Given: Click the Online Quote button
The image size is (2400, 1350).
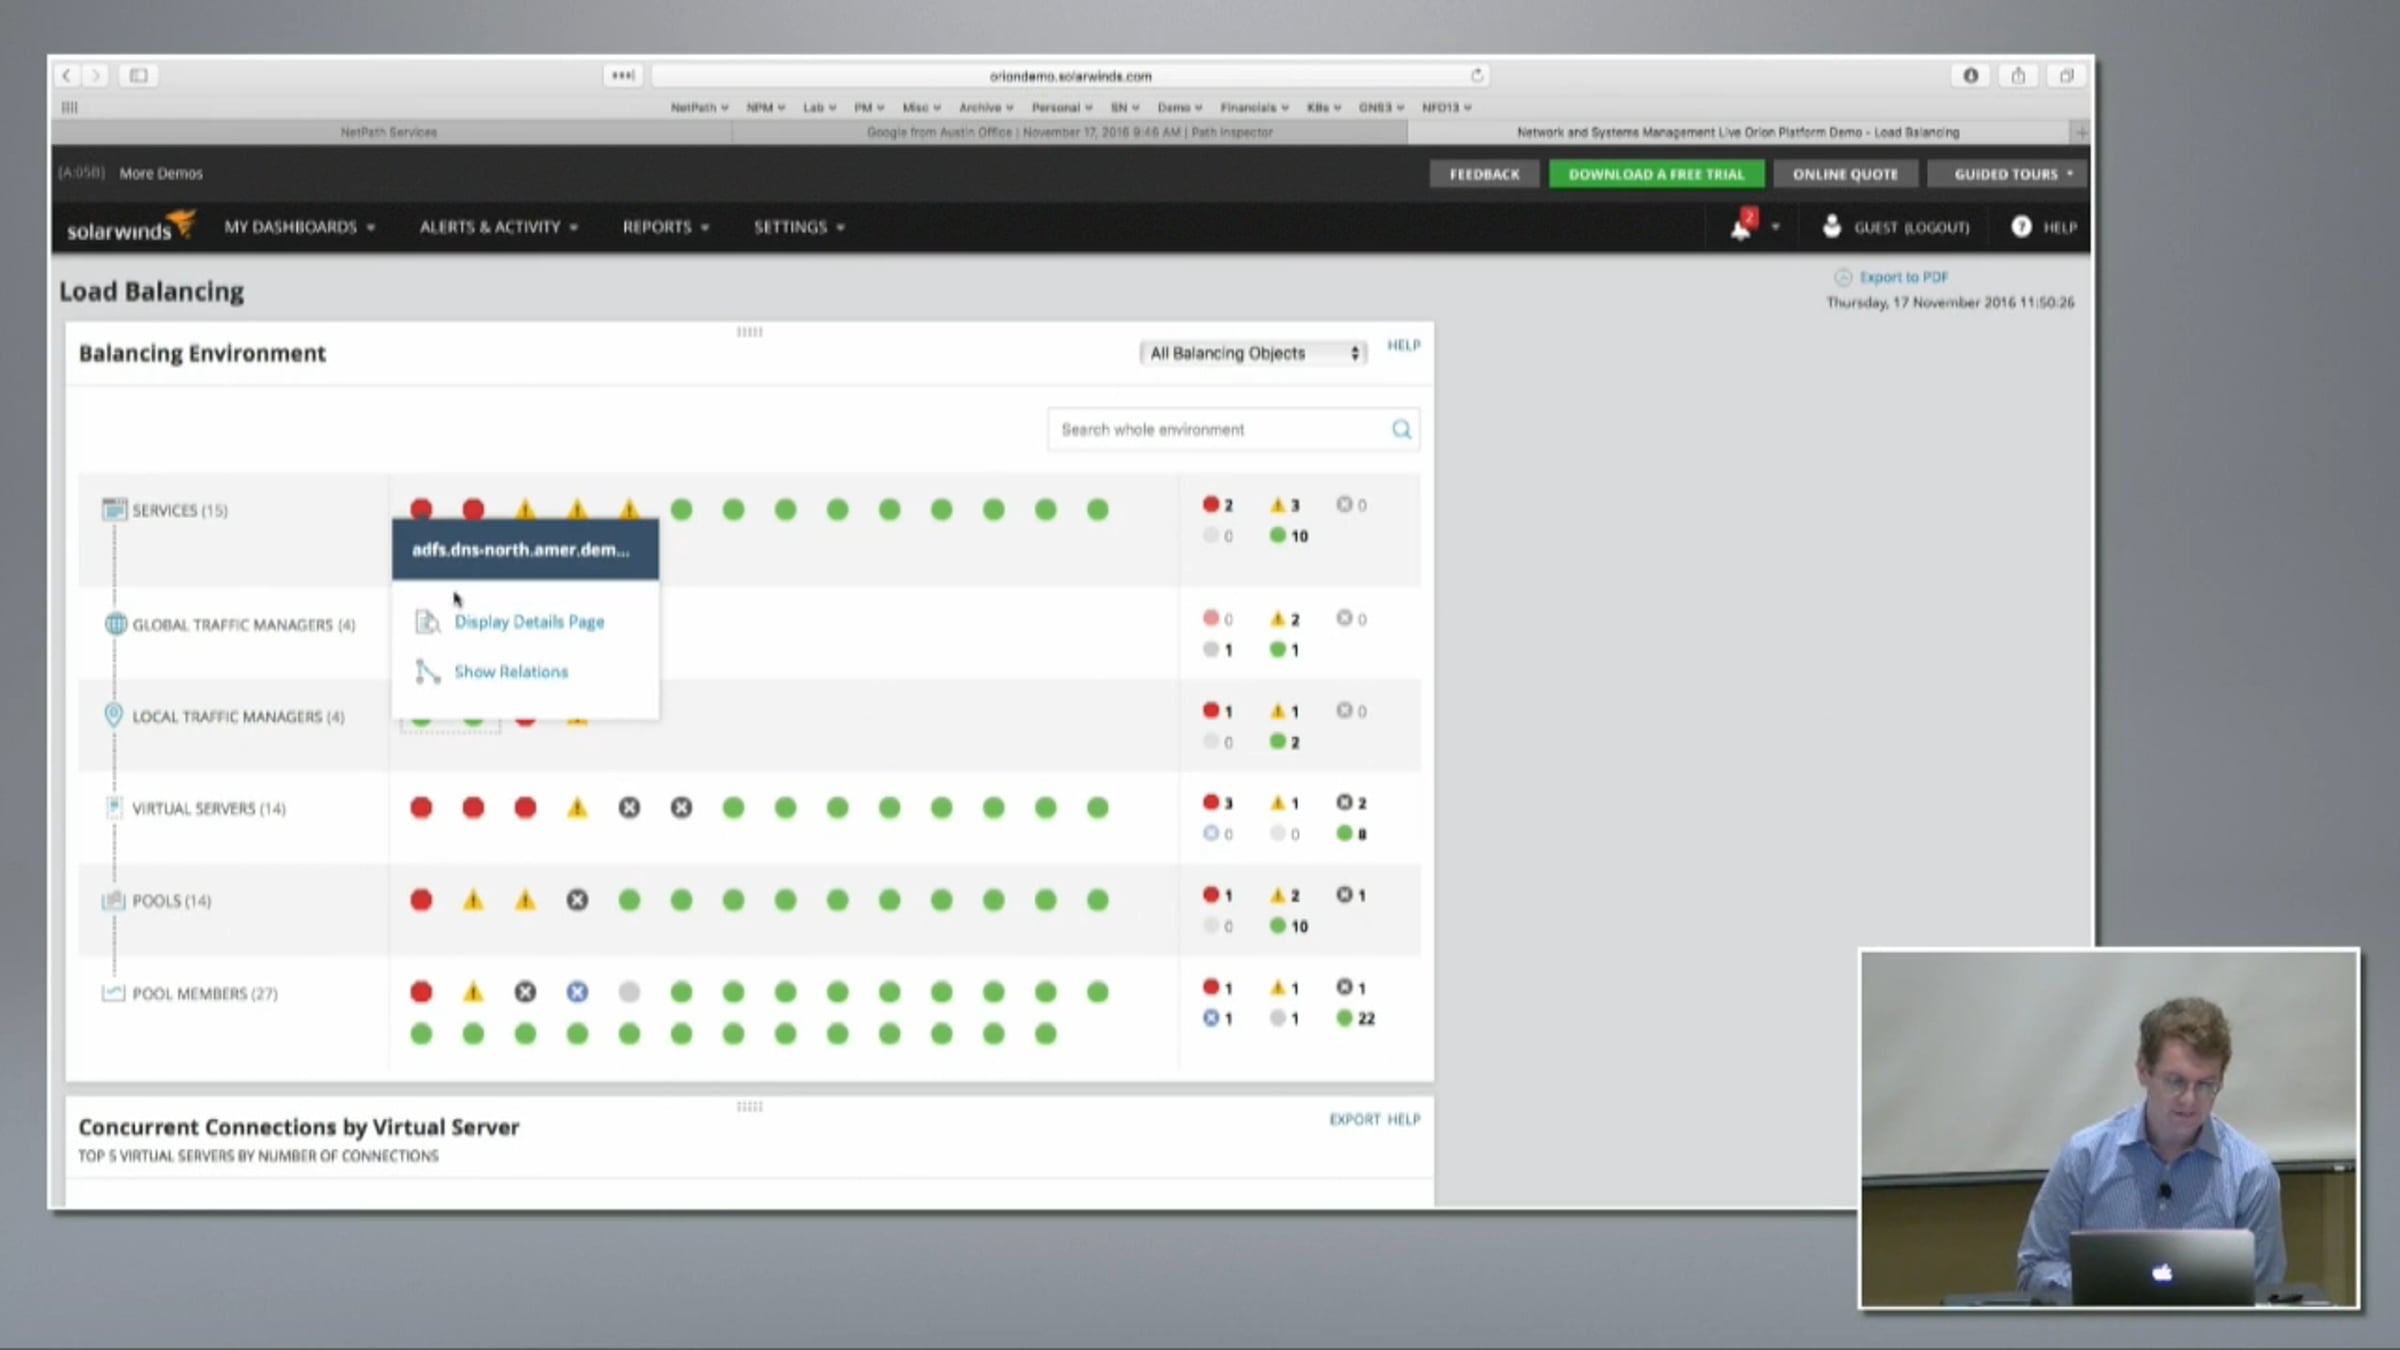Looking at the screenshot, I should [x=1845, y=174].
